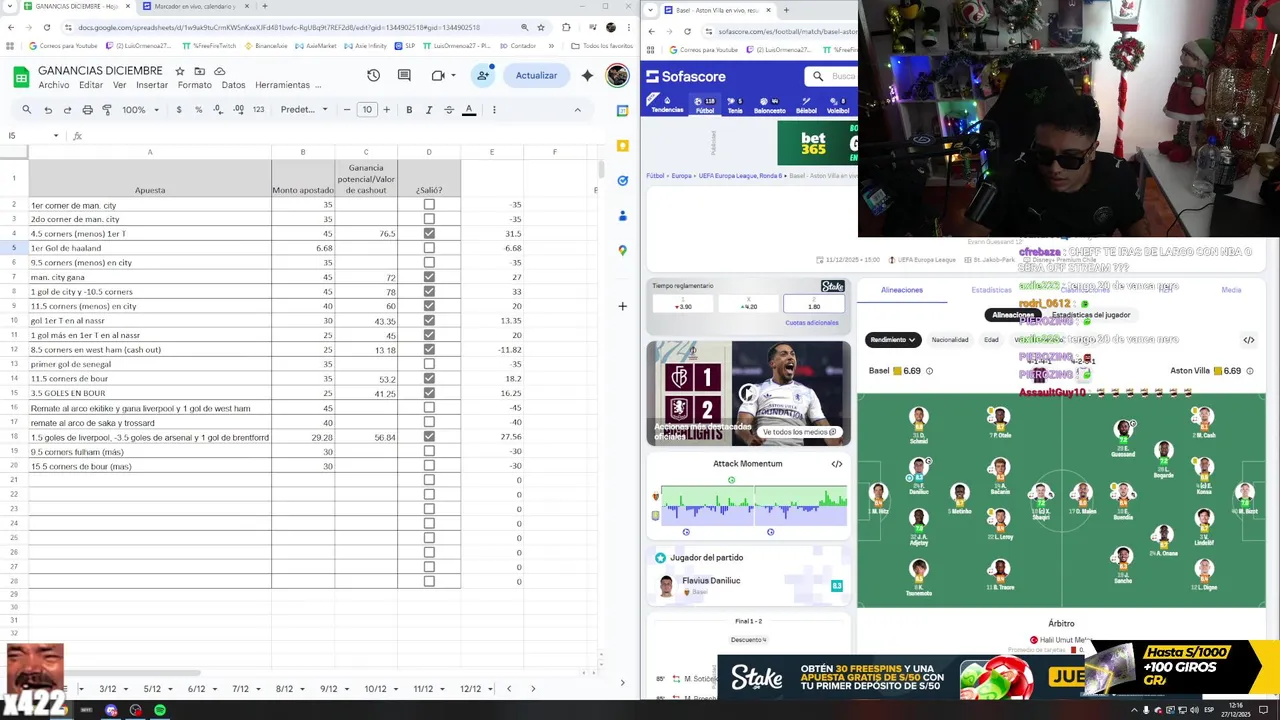Print the spreadsheet using printer icon
Screen dimensions: 1280x720
tap(87, 110)
